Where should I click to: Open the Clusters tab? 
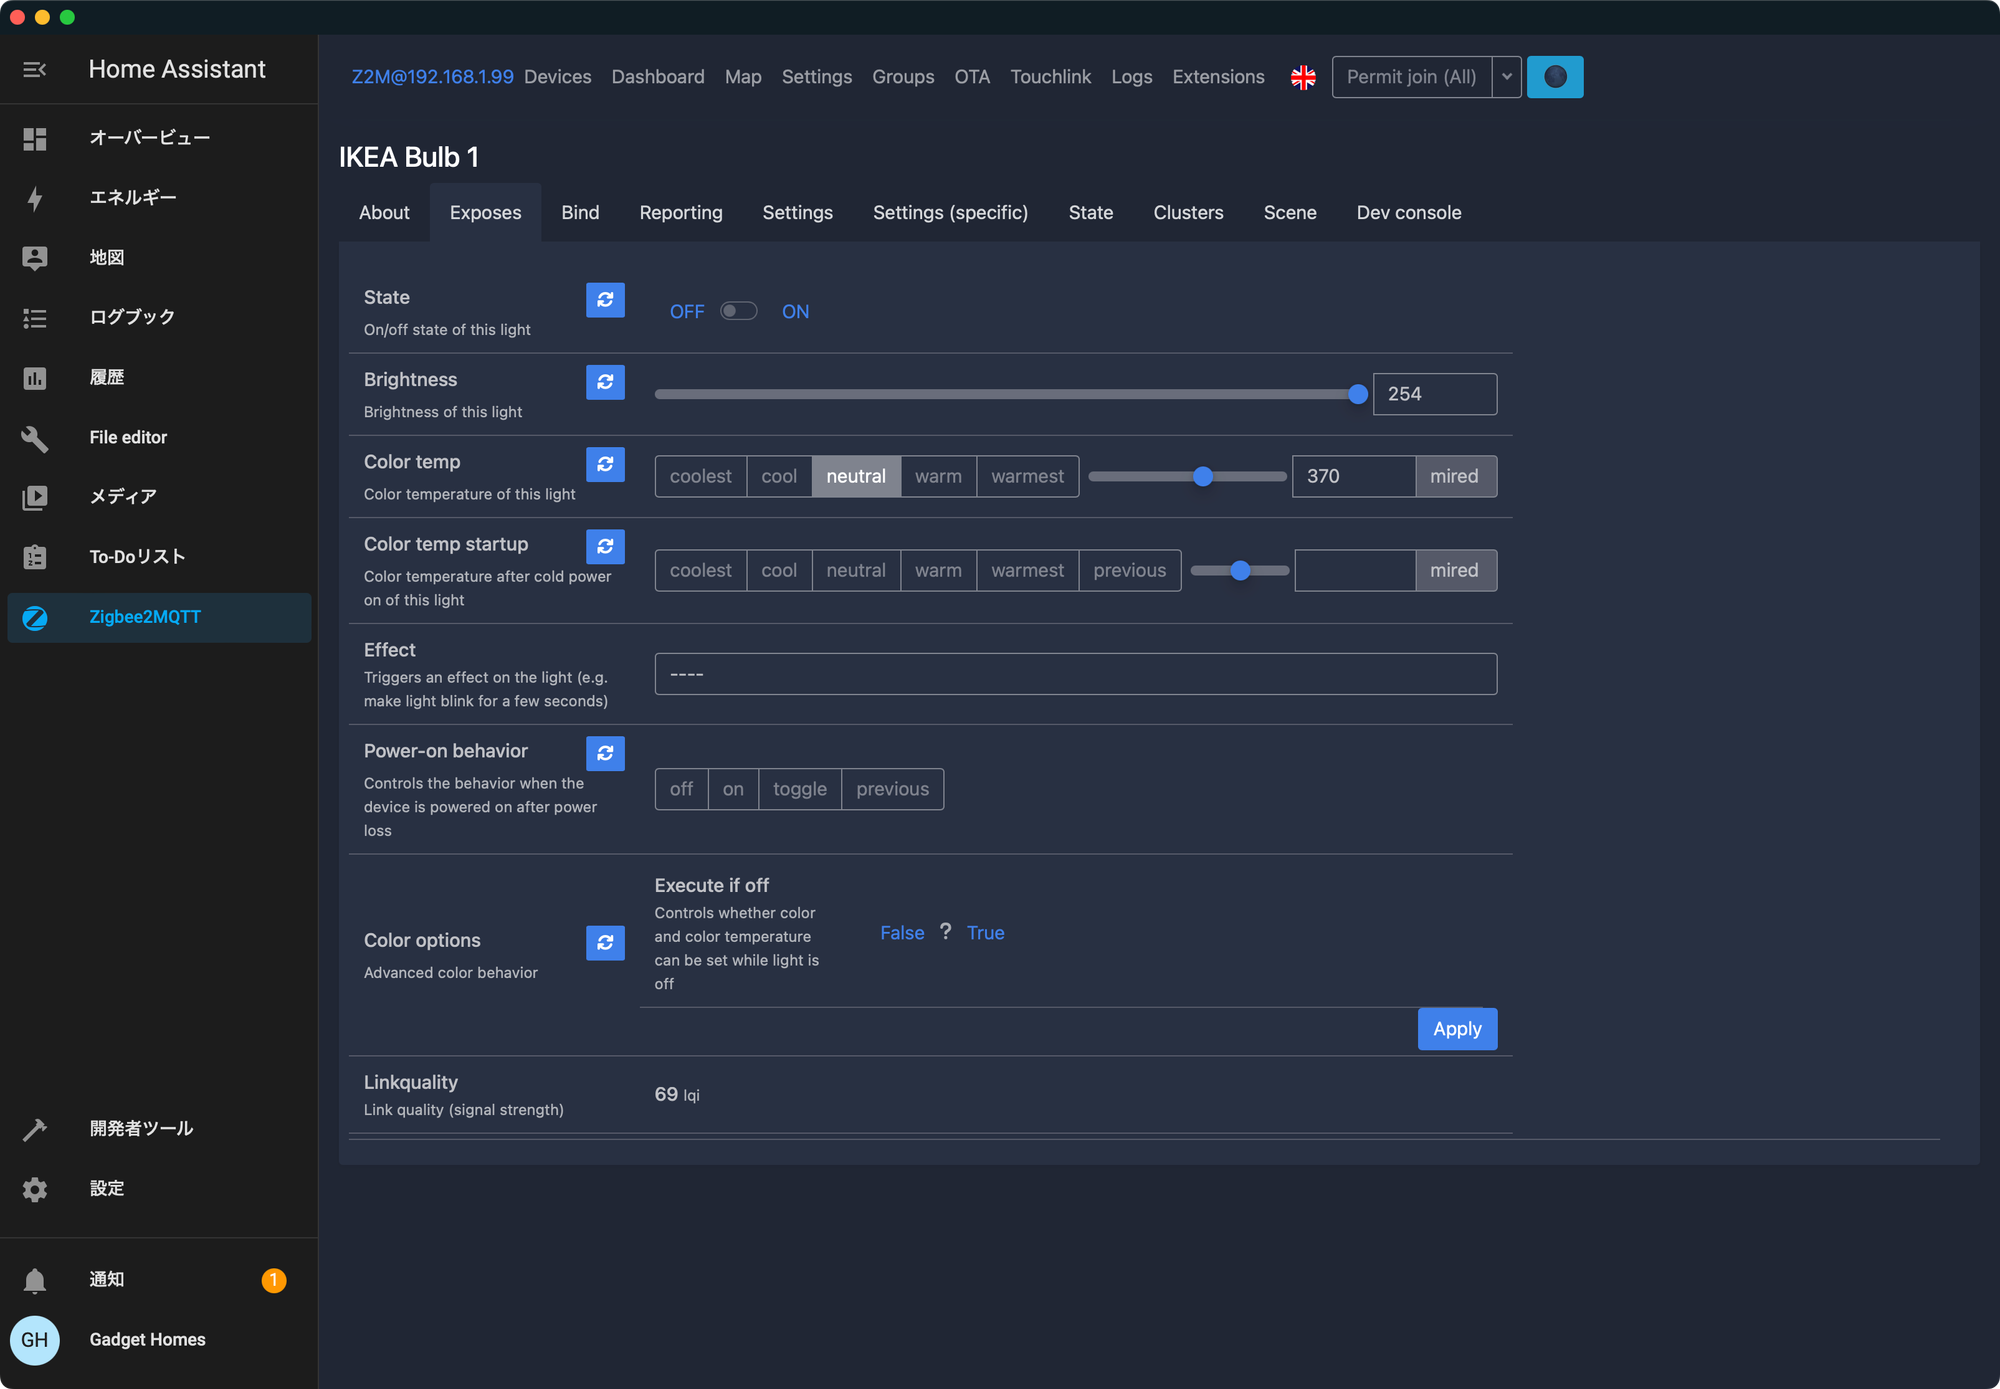tap(1188, 212)
